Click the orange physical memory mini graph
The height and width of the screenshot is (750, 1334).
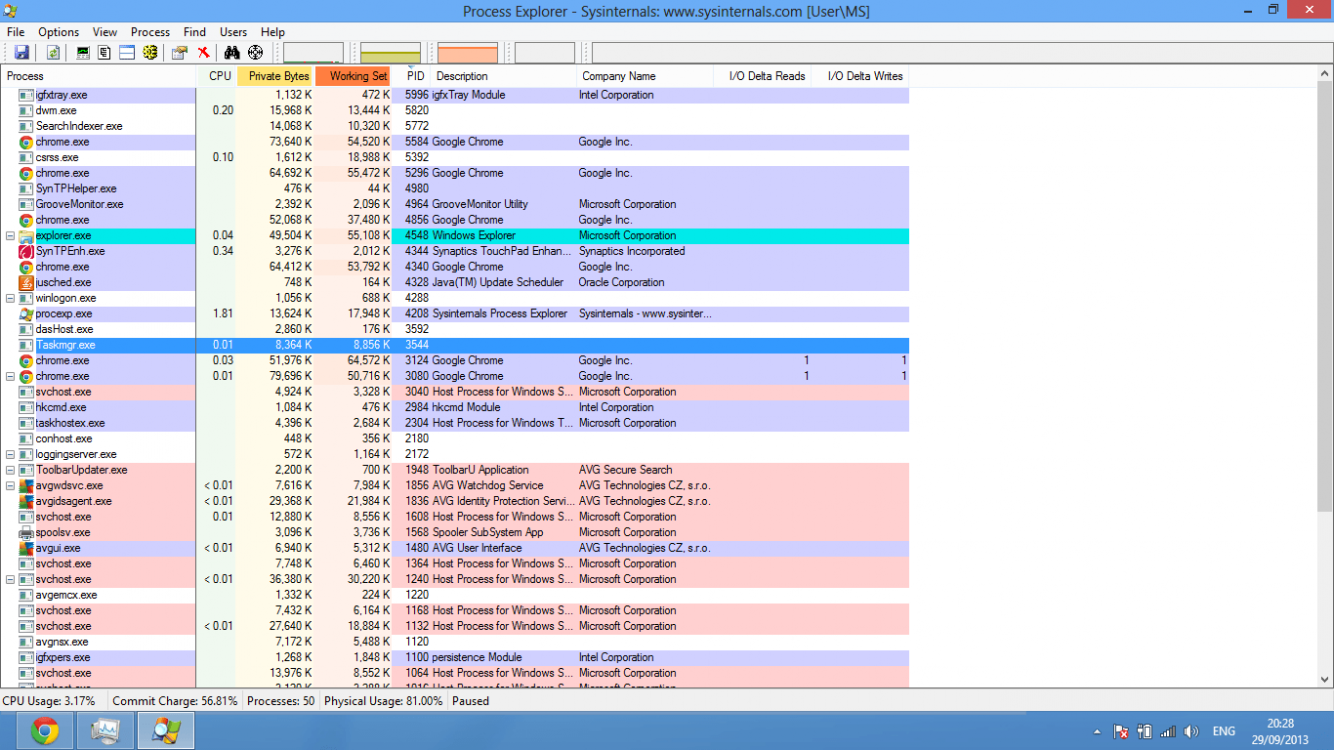point(467,53)
